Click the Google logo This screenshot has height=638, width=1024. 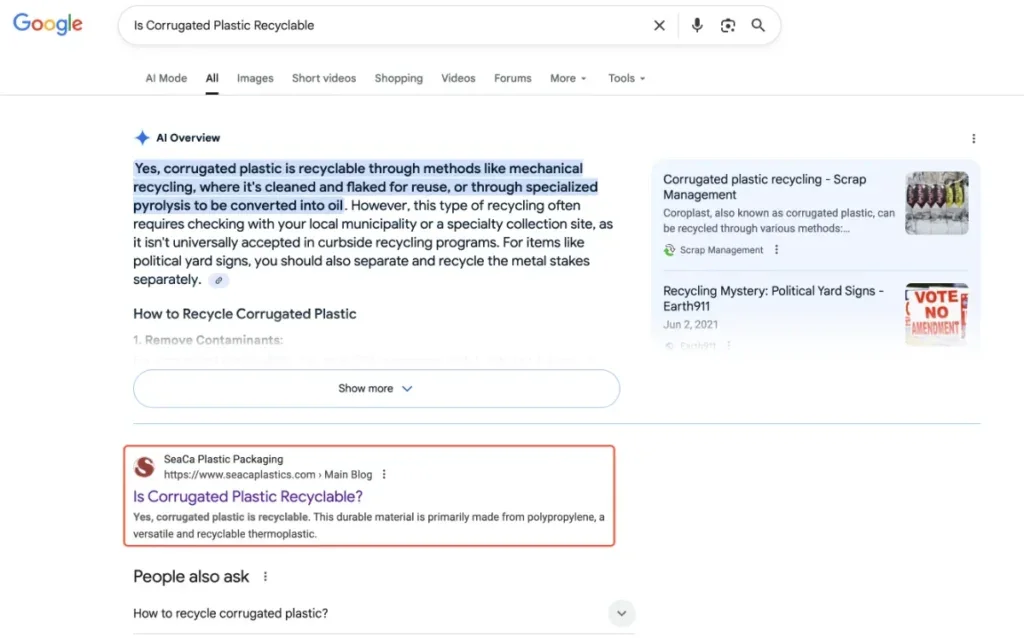47,25
